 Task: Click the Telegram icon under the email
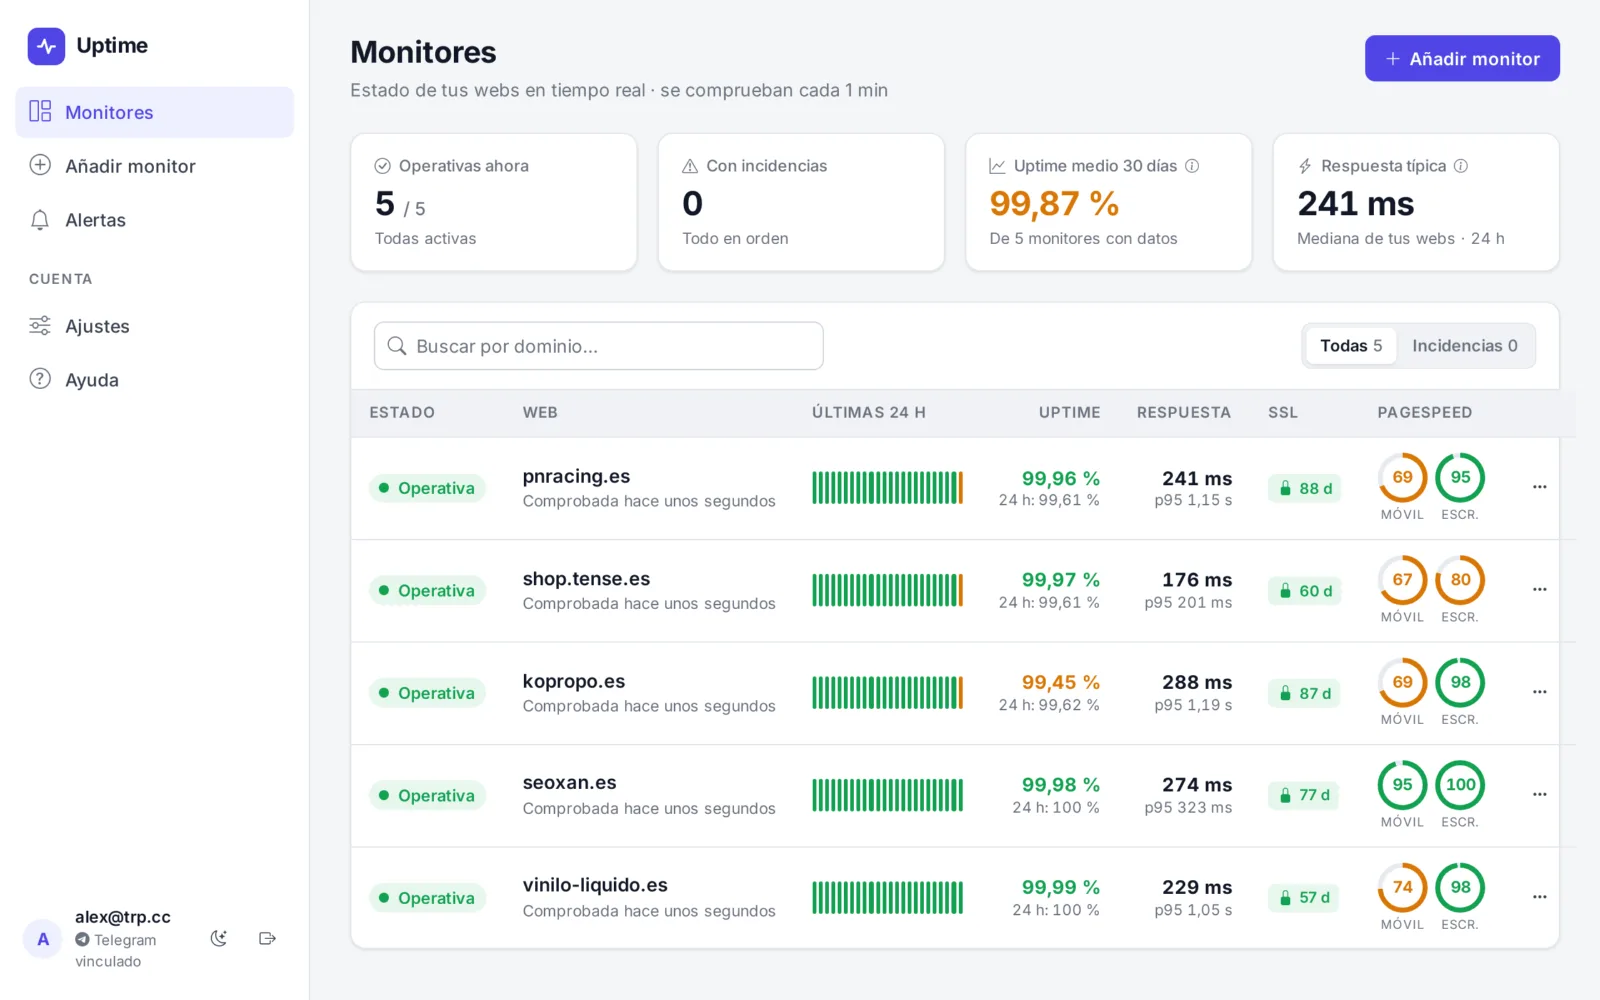point(82,940)
